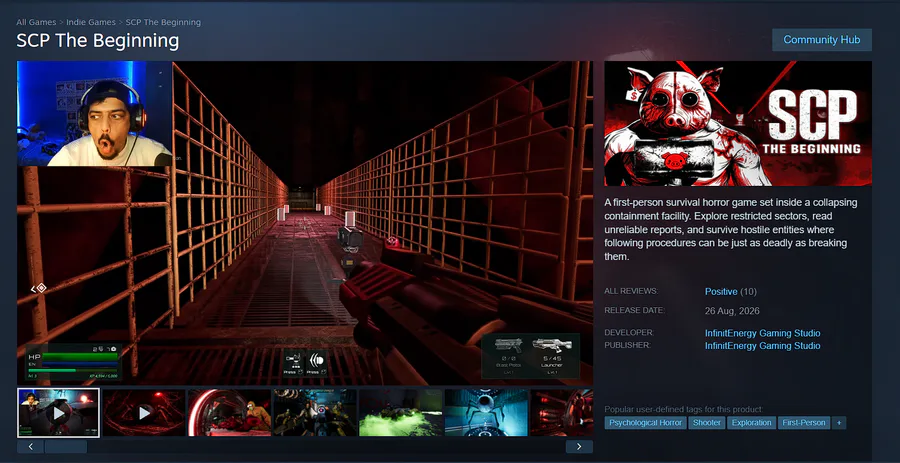The height and width of the screenshot is (463, 900).
Task: Select the First-Person tag
Action: click(804, 423)
